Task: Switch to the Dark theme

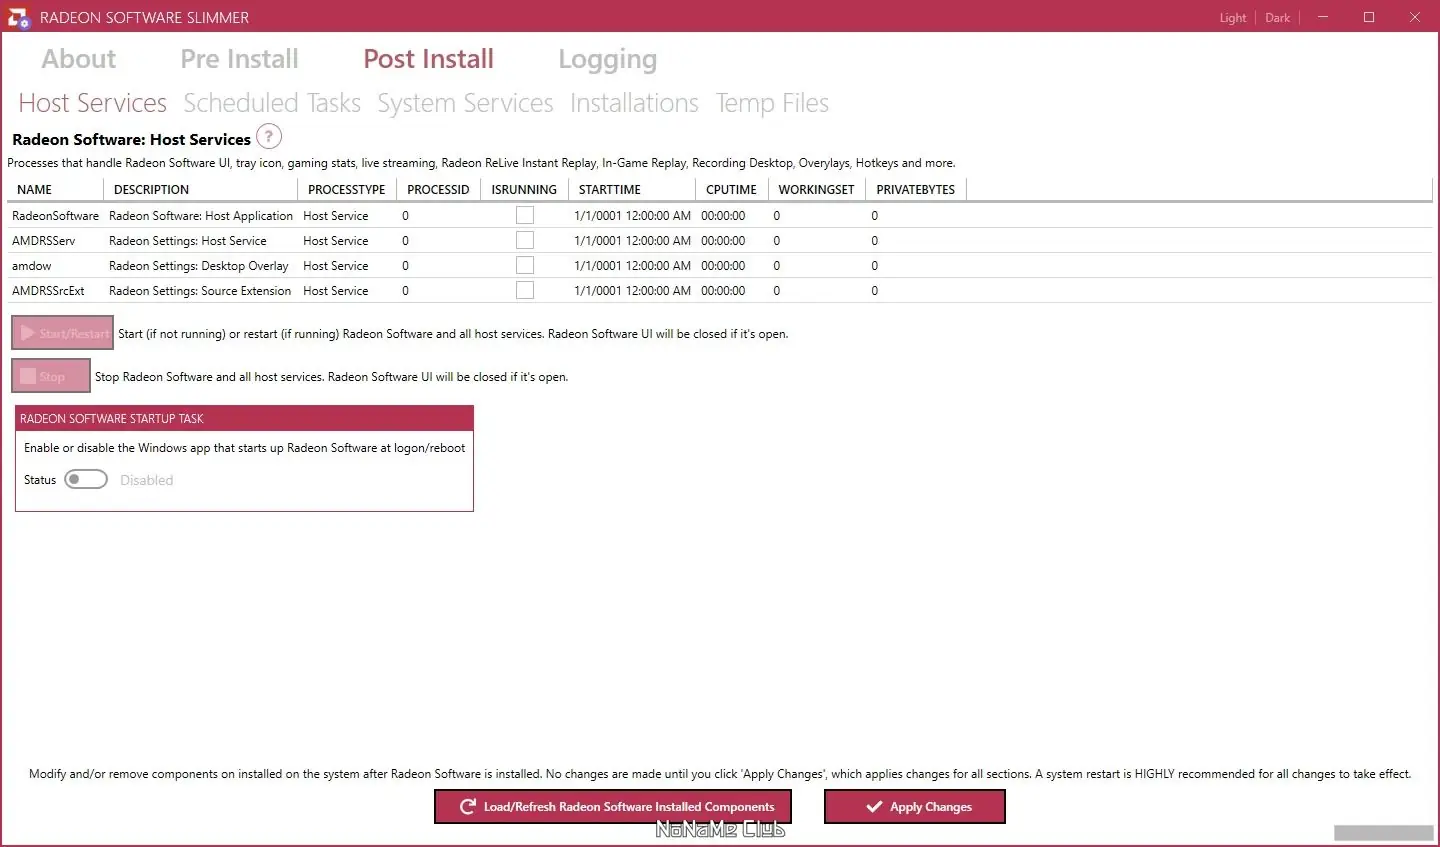Action: [x=1277, y=18]
